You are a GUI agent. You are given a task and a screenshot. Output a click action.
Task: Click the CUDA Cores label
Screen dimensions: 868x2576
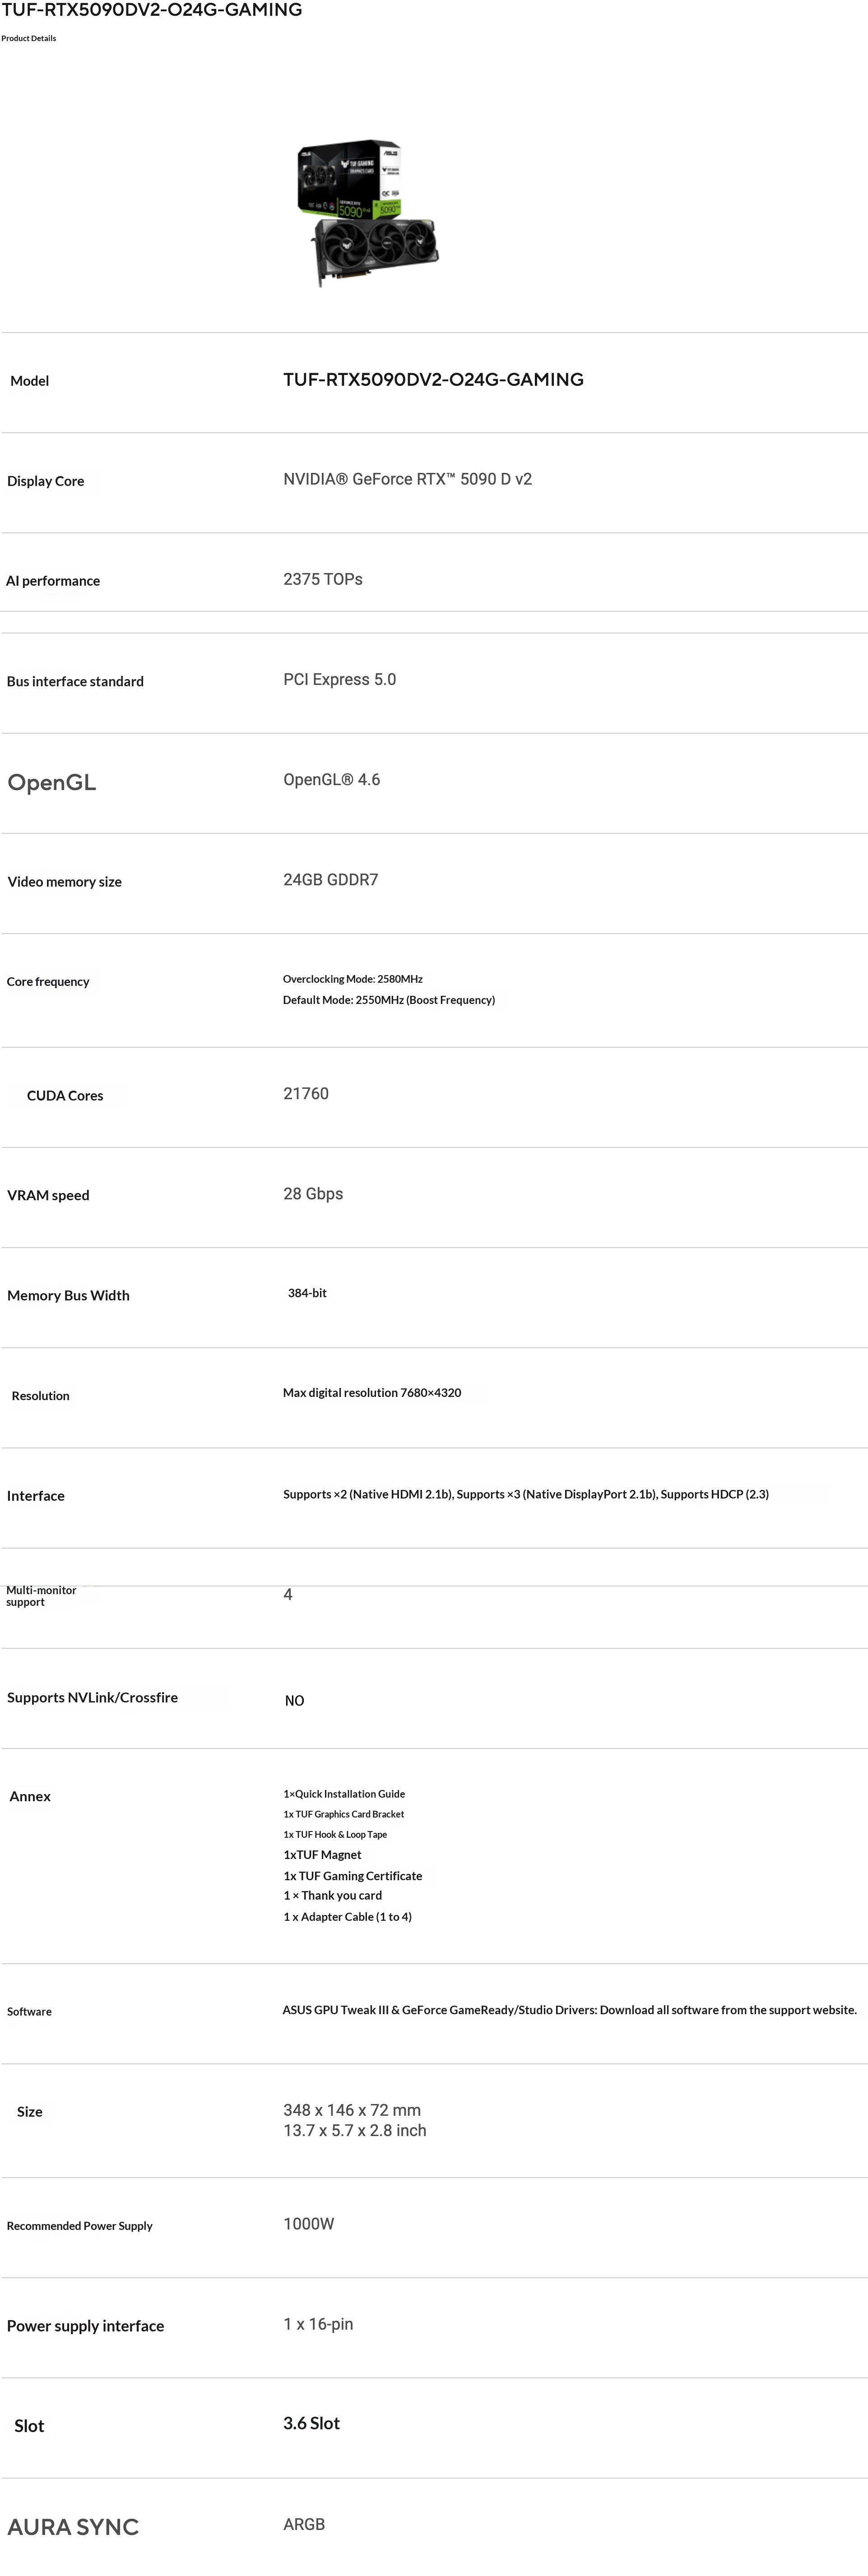pyautogui.click(x=65, y=1096)
